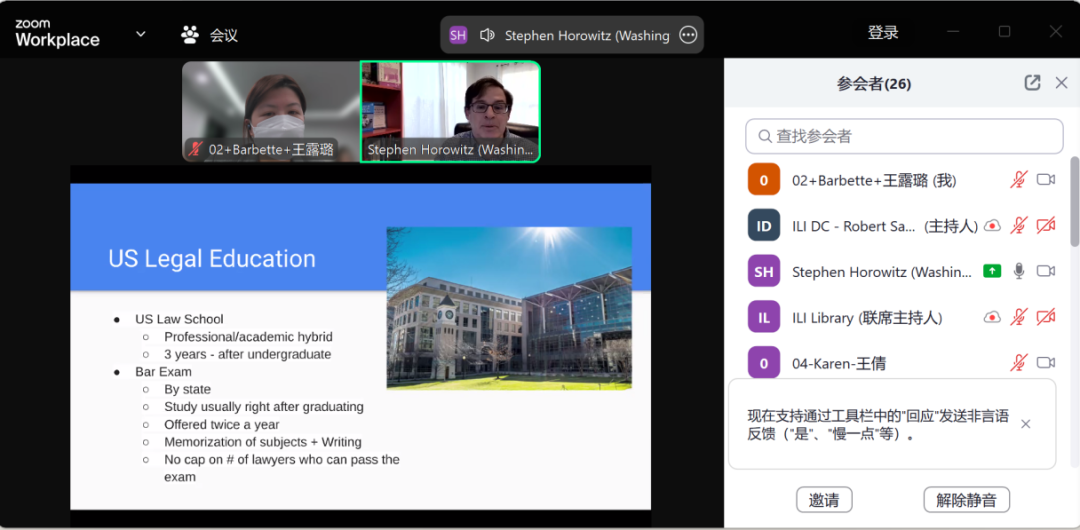Open more options in the speaker bar
This screenshot has width=1080, height=530.
(687, 35)
